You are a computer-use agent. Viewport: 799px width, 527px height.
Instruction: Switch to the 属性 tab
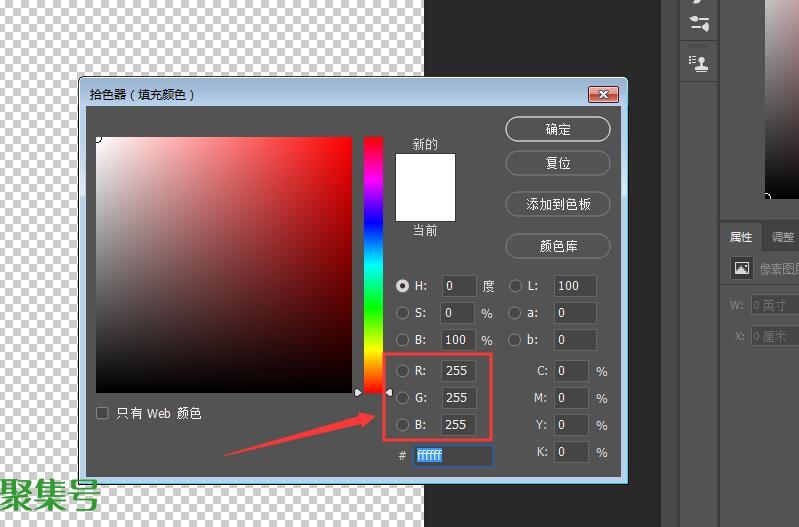tap(740, 237)
